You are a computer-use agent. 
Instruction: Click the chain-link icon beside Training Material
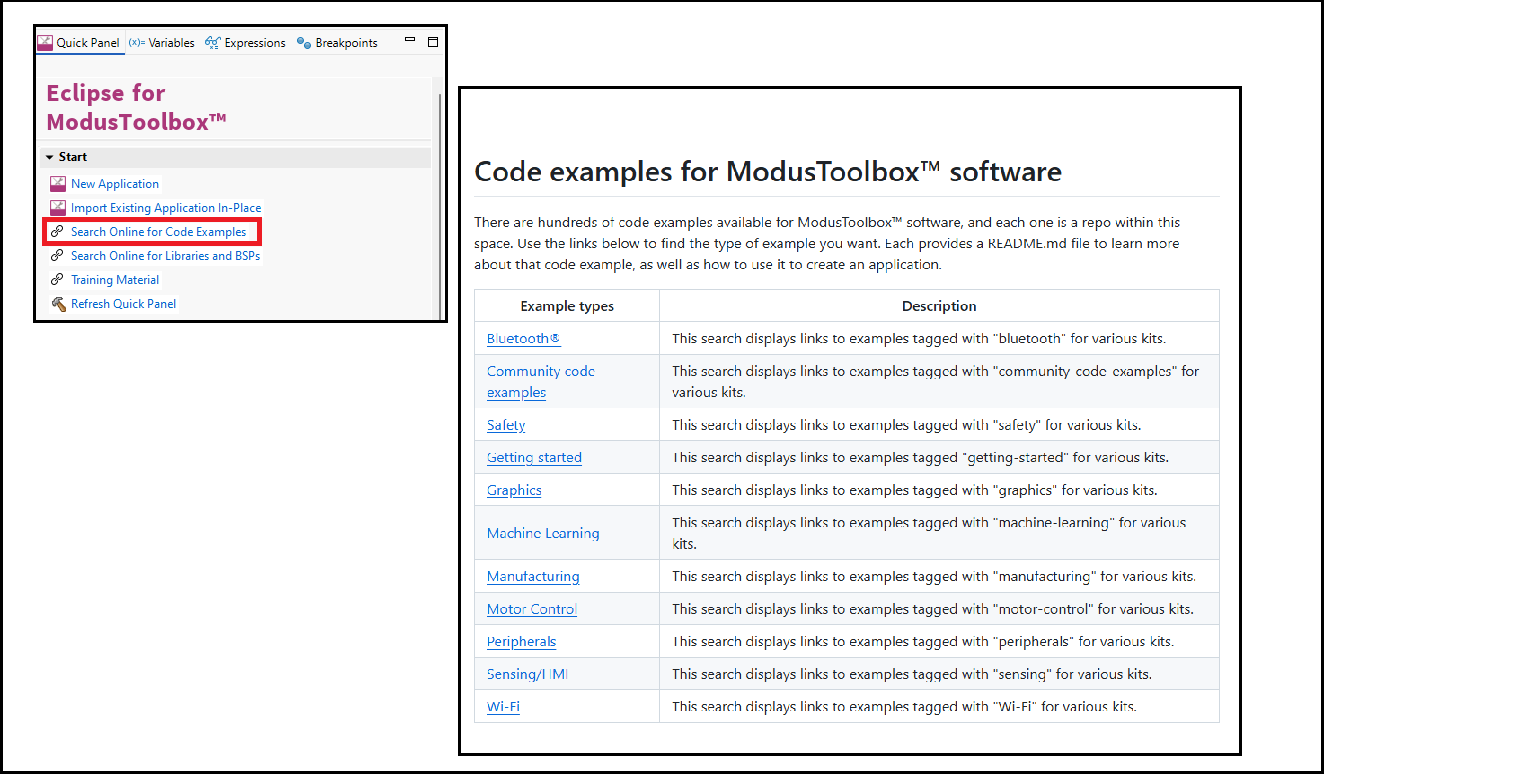[57, 280]
